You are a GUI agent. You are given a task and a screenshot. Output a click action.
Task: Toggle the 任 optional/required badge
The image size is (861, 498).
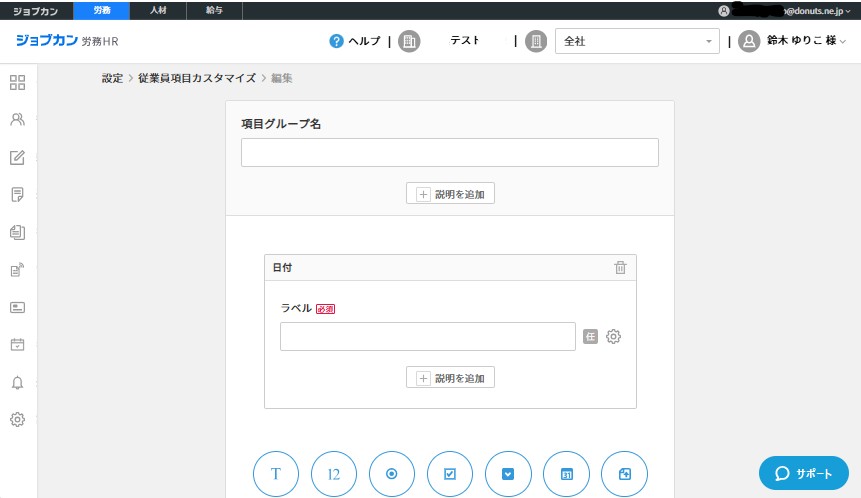(591, 337)
